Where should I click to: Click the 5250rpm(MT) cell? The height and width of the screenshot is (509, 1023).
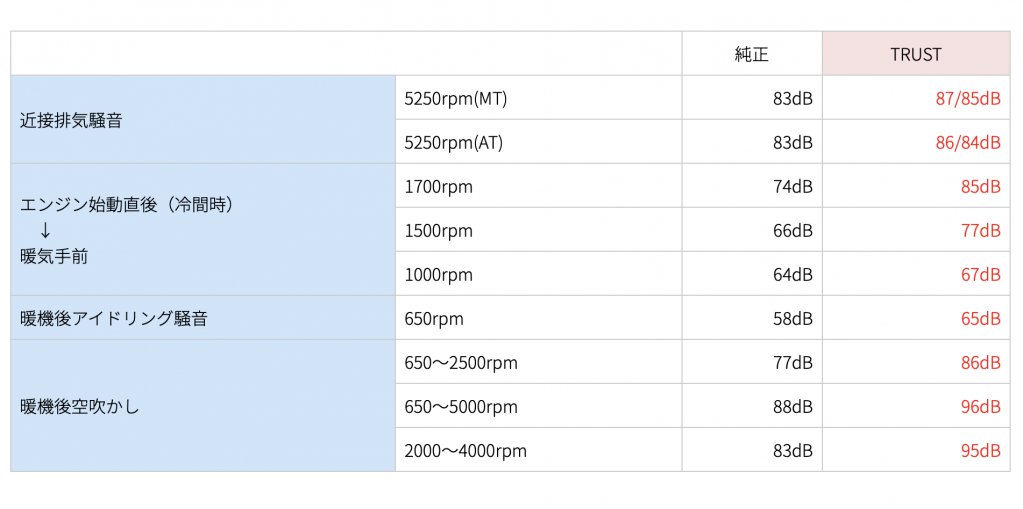pyautogui.click(x=539, y=98)
